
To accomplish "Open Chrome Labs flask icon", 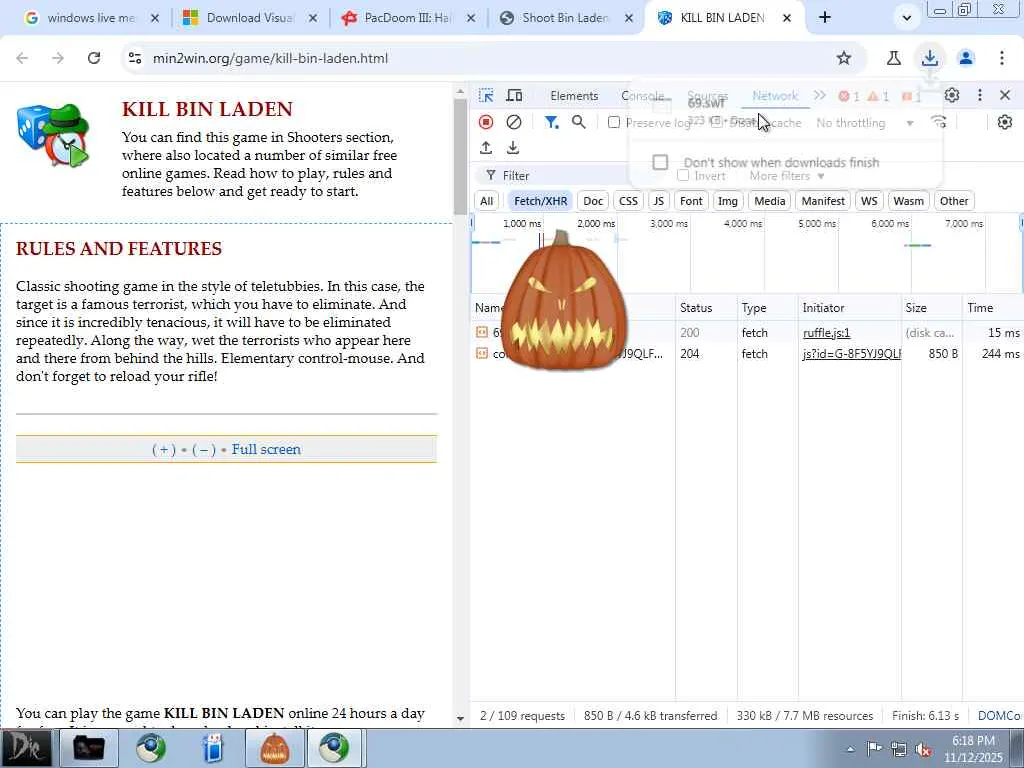I will [x=894, y=58].
